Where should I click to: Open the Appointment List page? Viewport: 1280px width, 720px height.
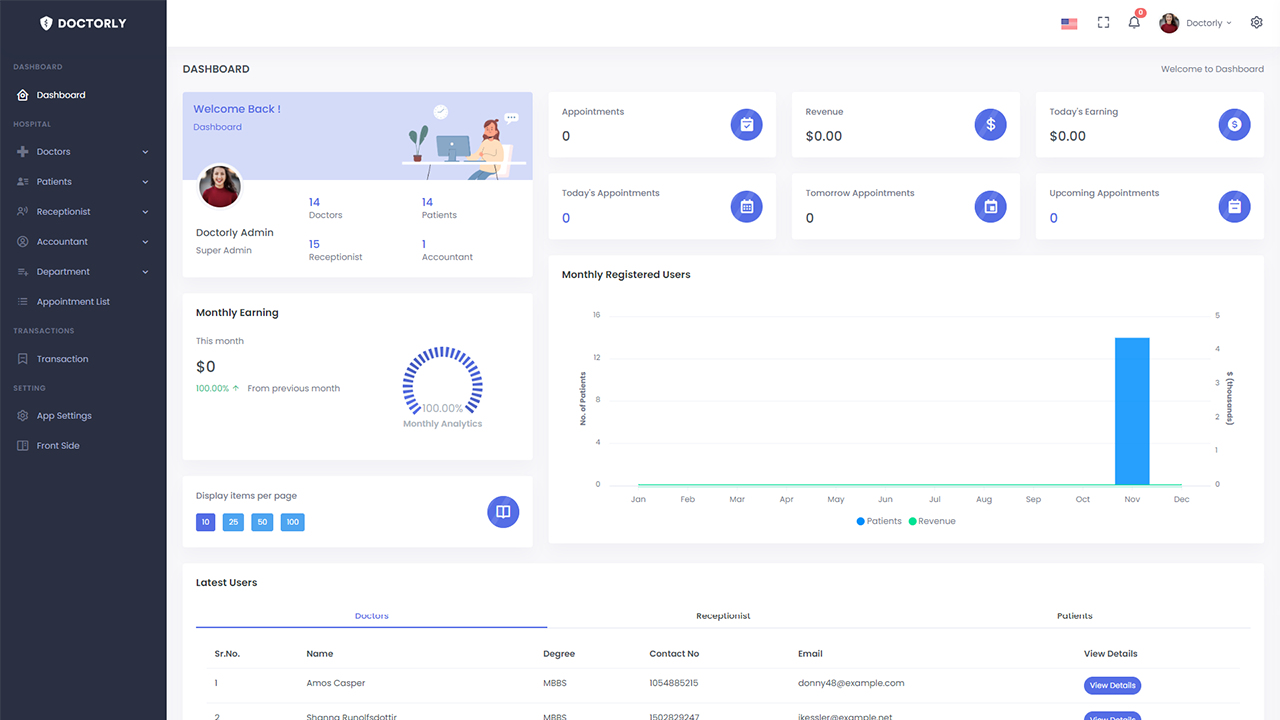pos(72,301)
